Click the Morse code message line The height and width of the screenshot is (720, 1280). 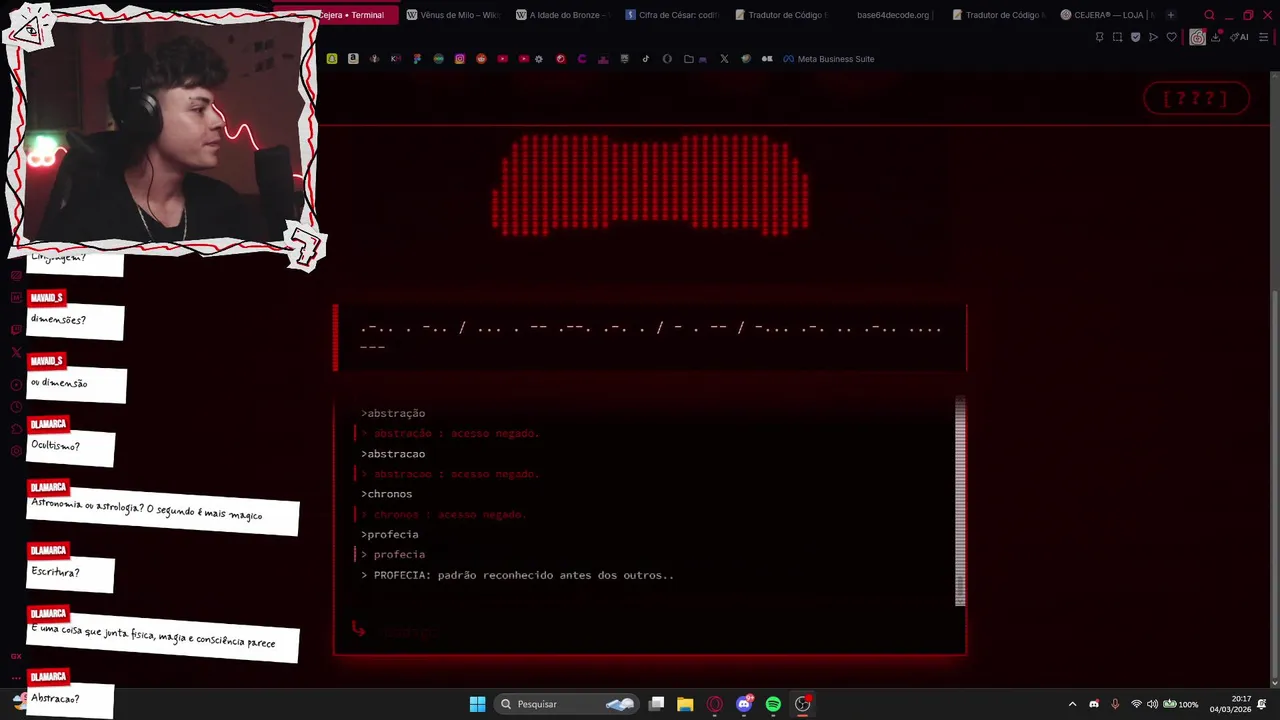click(x=650, y=337)
